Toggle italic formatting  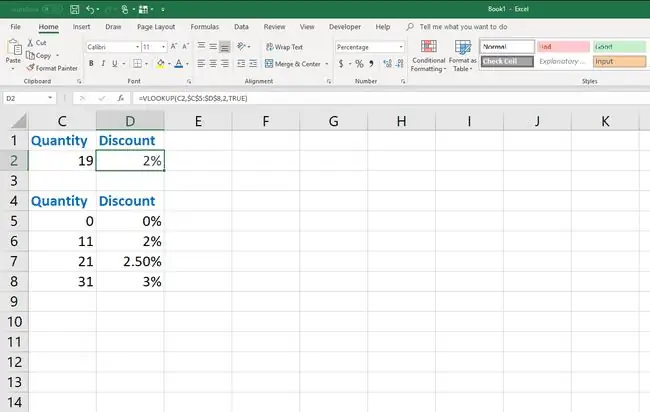103,63
